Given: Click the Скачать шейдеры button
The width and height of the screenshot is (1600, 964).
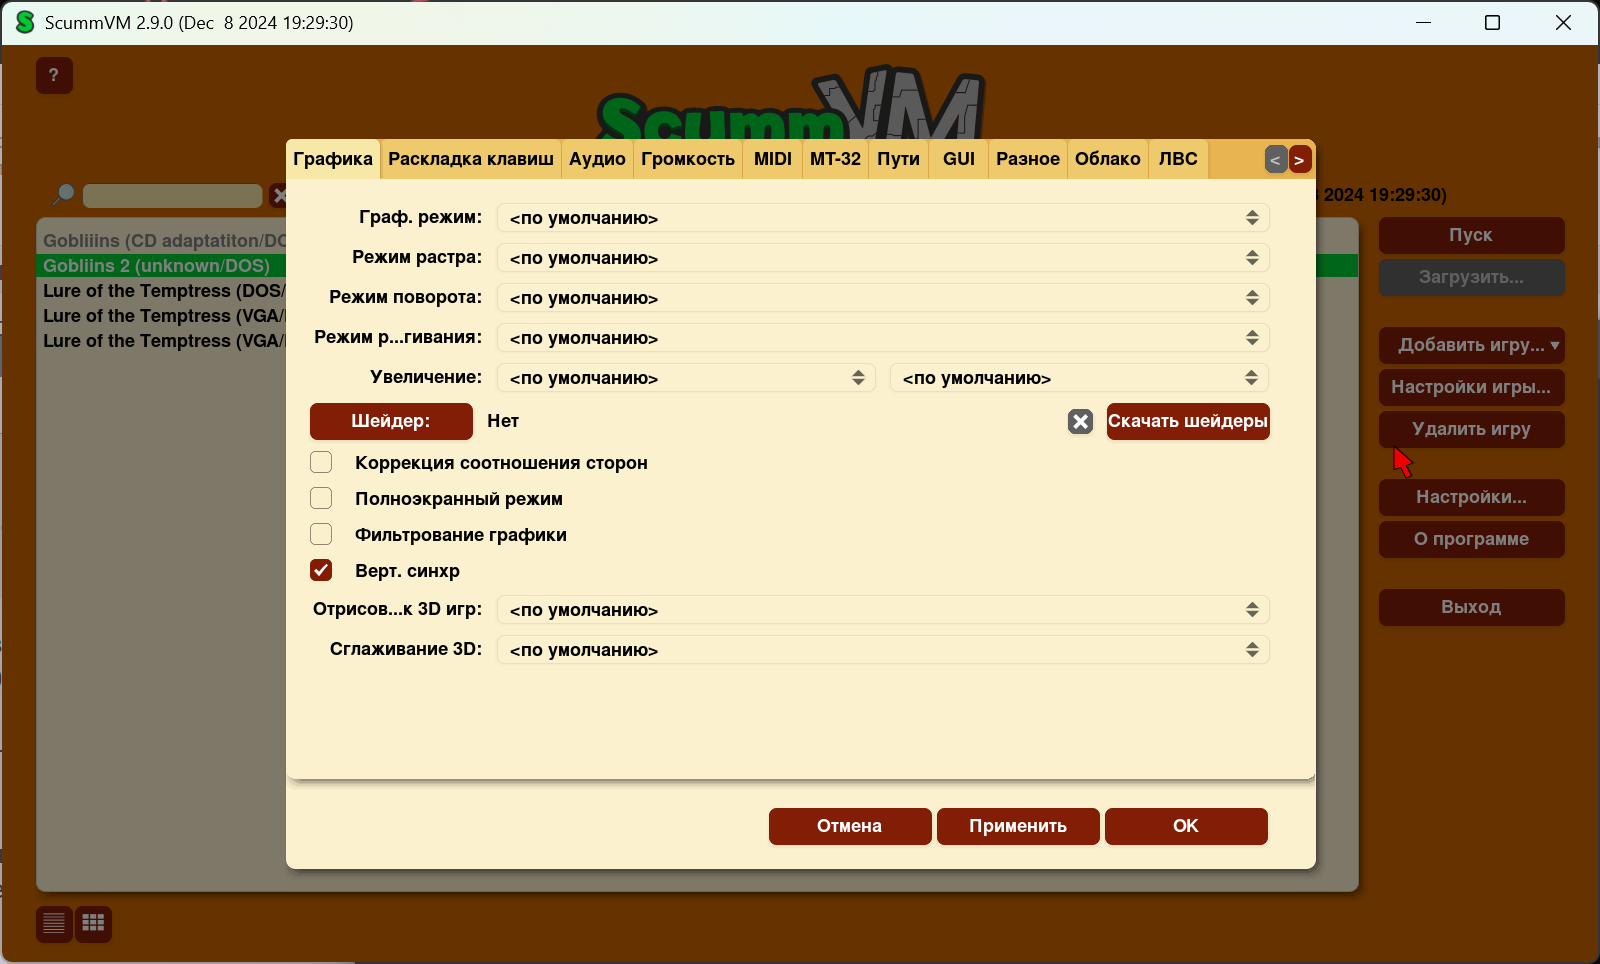Looking at the screenshot, I should (1188, 421).
